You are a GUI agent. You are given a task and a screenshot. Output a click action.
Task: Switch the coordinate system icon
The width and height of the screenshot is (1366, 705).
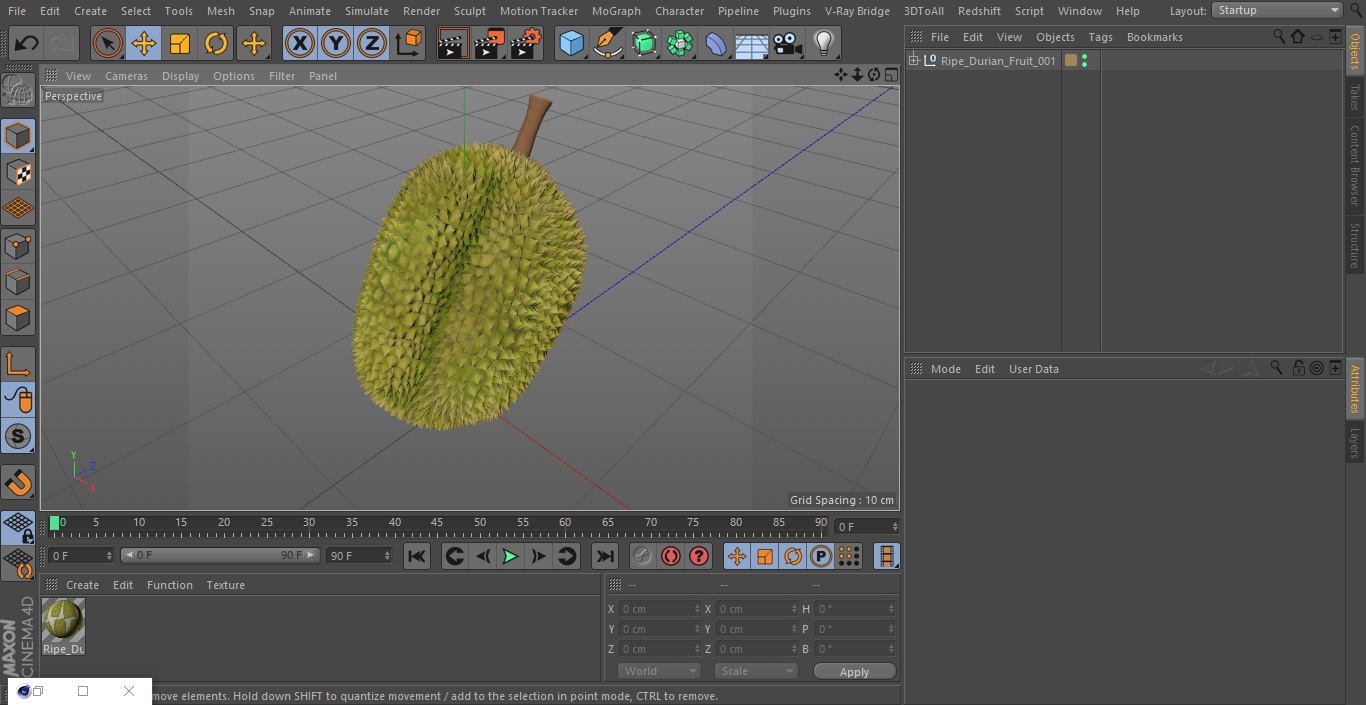coord(409,44)
